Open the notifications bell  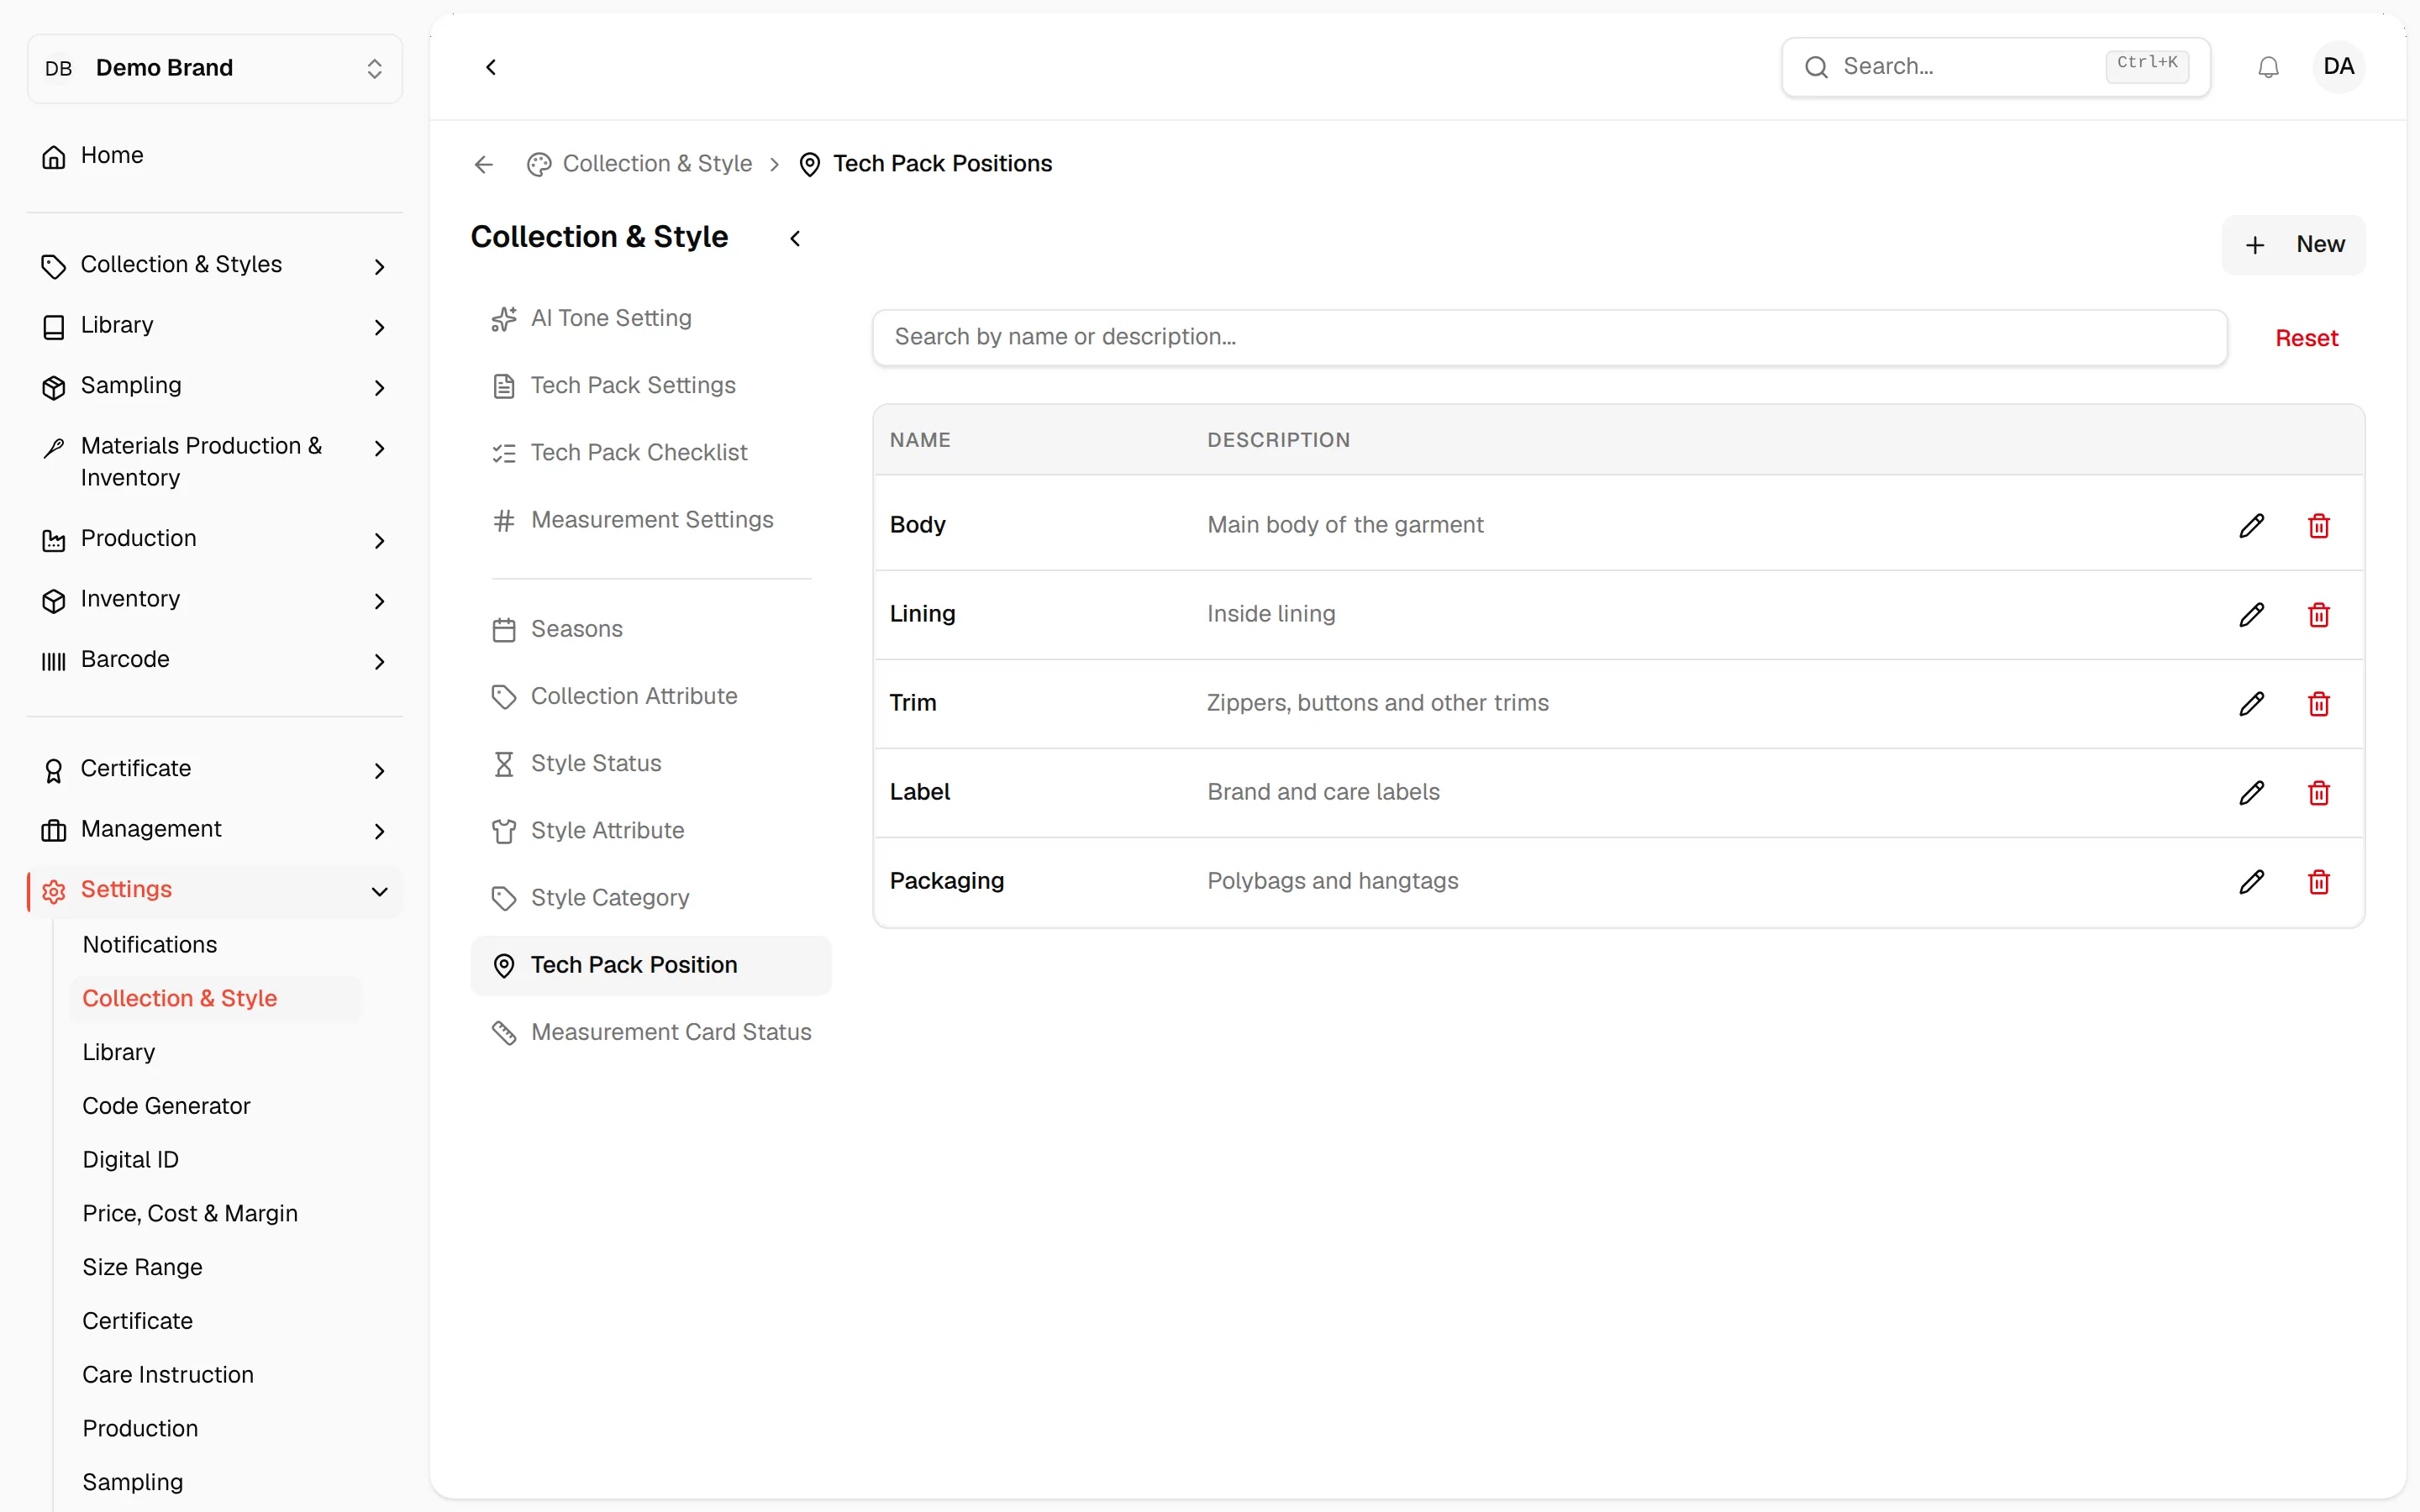(x=2268, y=67)
